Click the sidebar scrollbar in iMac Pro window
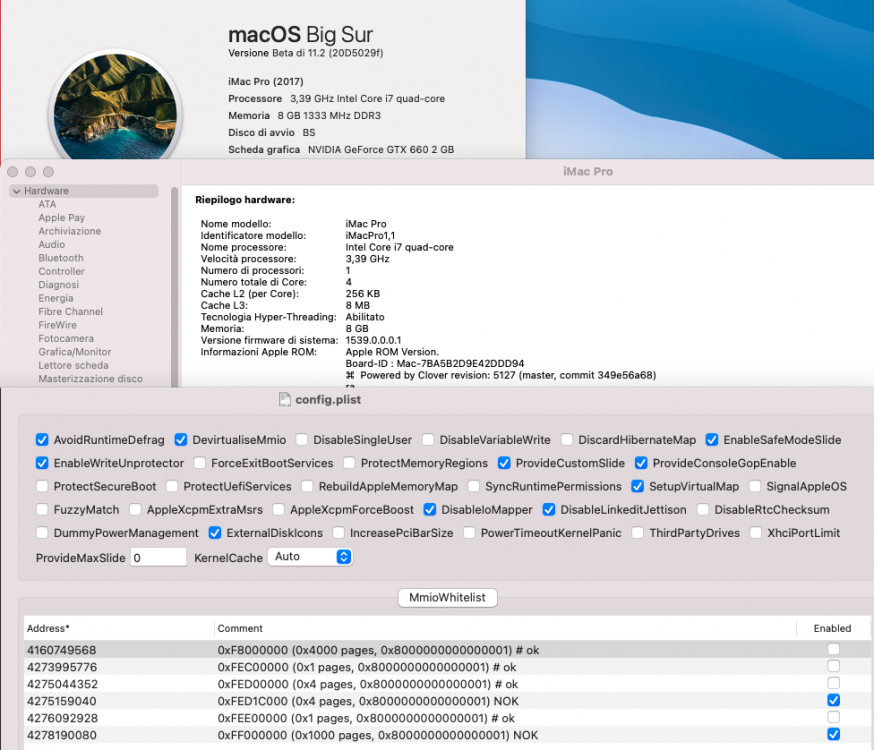 (x=174, y=287)
